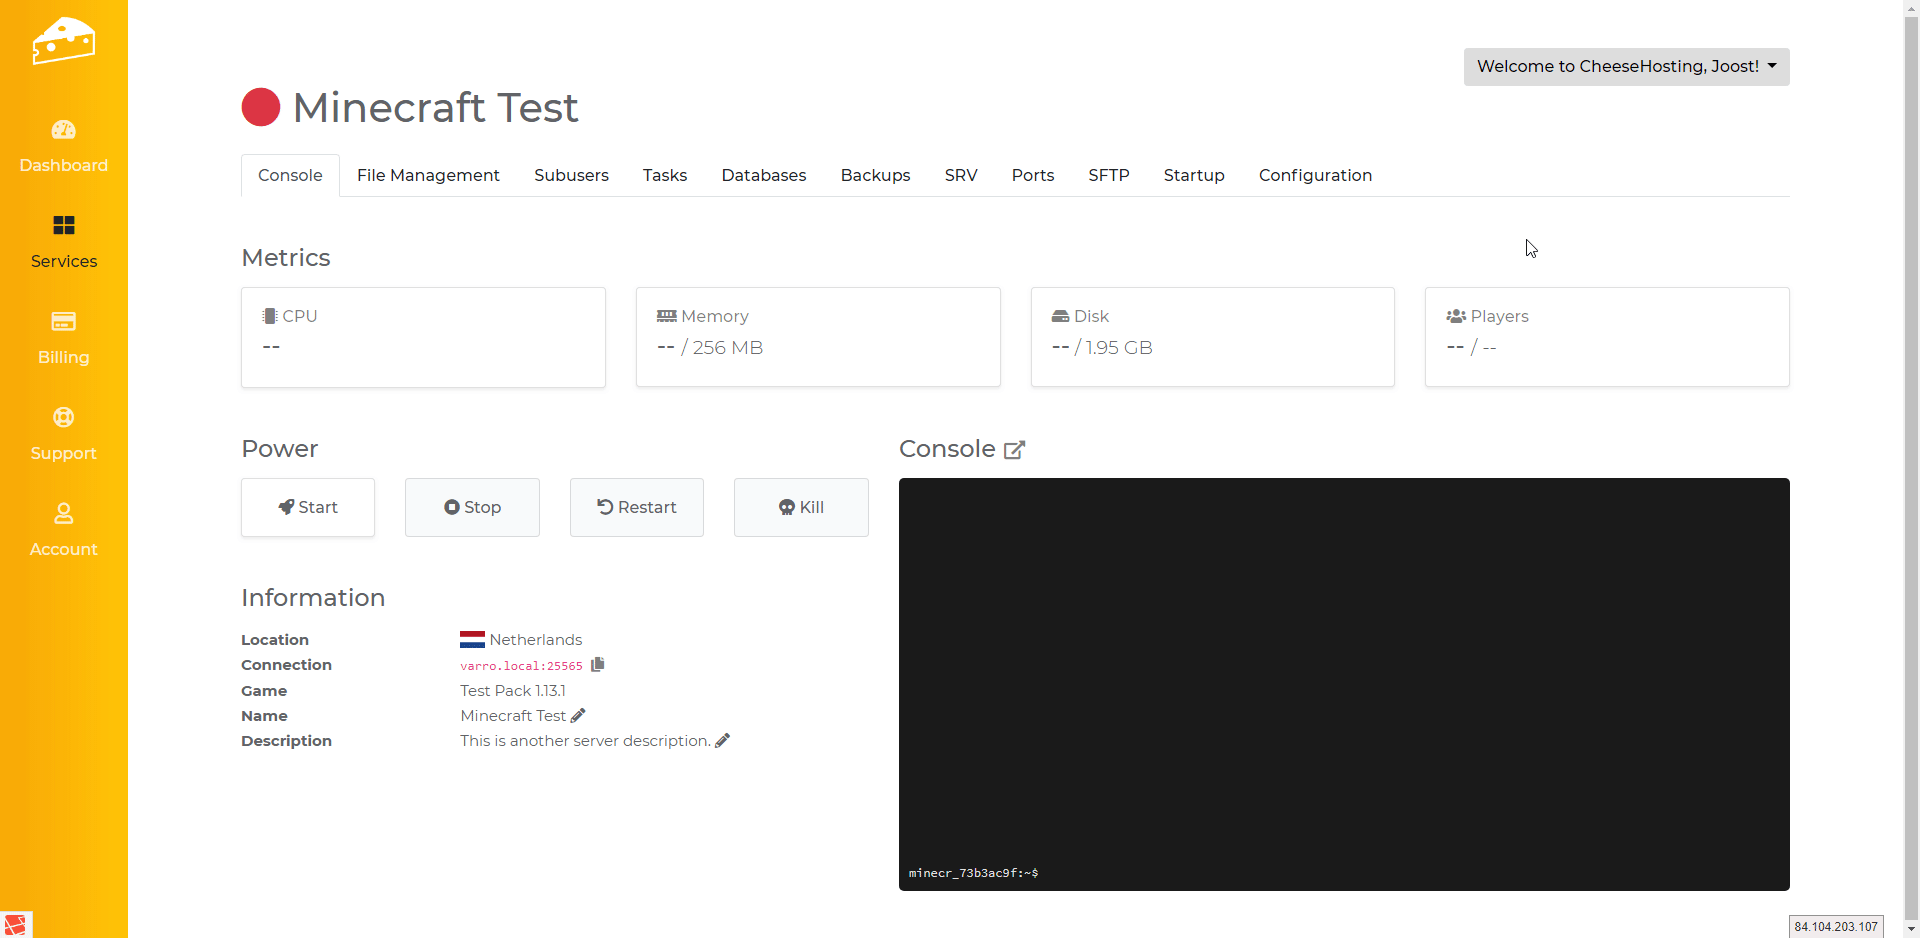Open the Billing sidebar section
Screen dimensions: 1920x938
63,338
